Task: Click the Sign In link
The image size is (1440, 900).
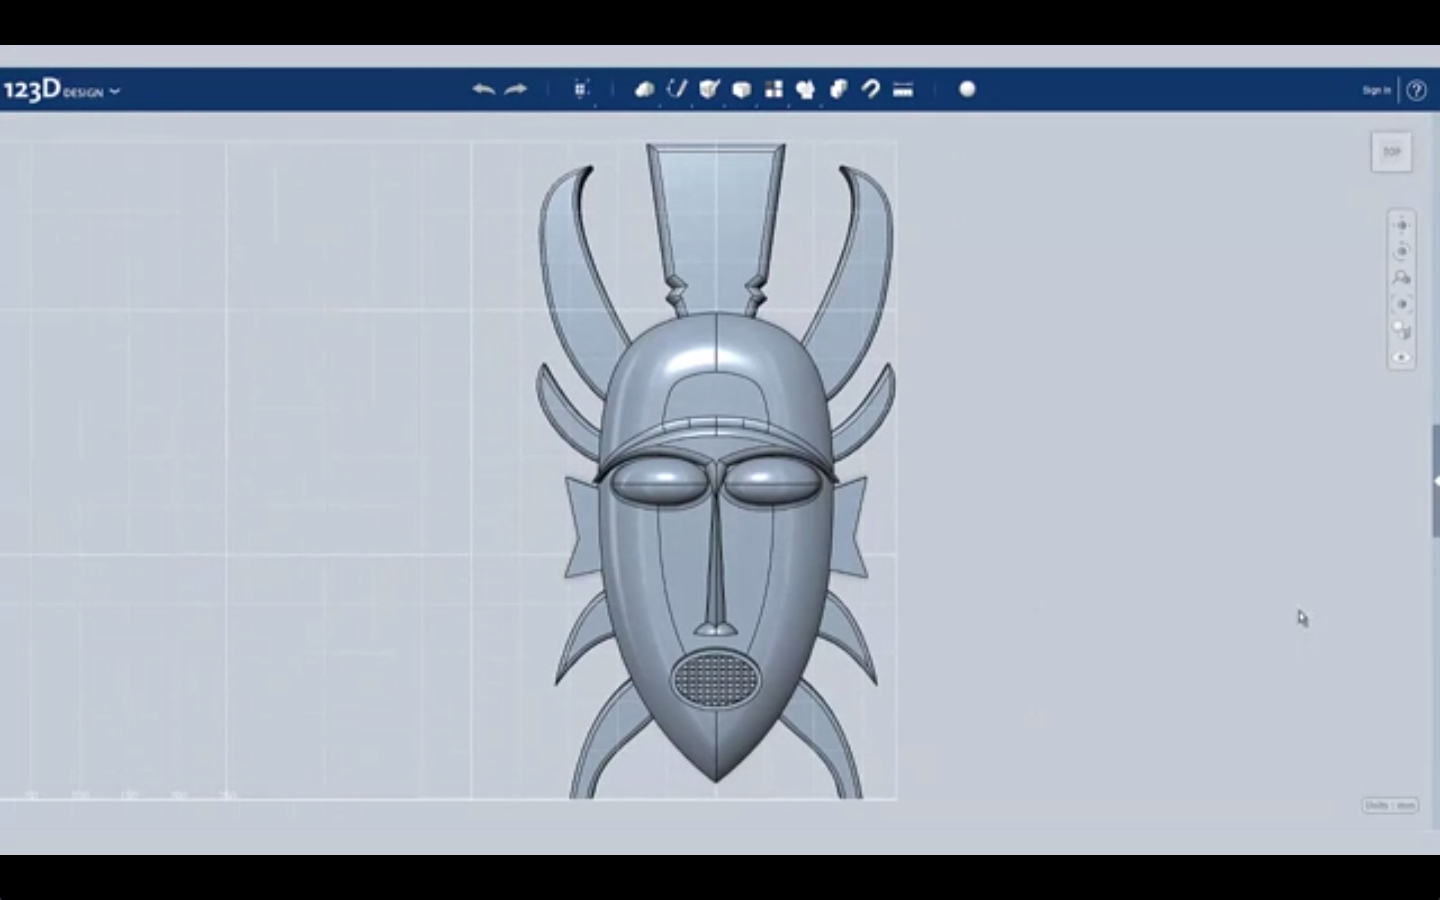Action: coord(1376,90)
